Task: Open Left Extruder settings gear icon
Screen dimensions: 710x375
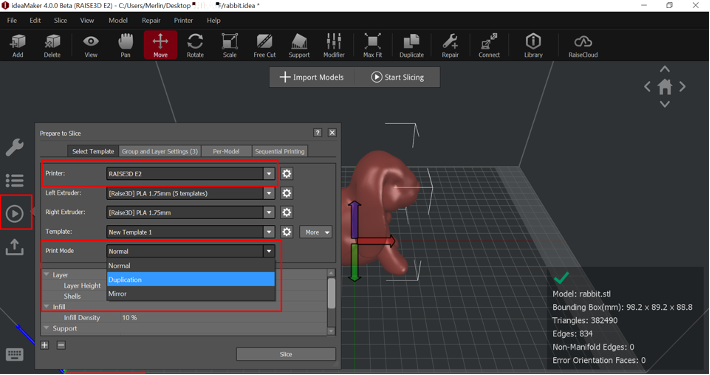Action: pyautogui.click(x=287, y=193)
